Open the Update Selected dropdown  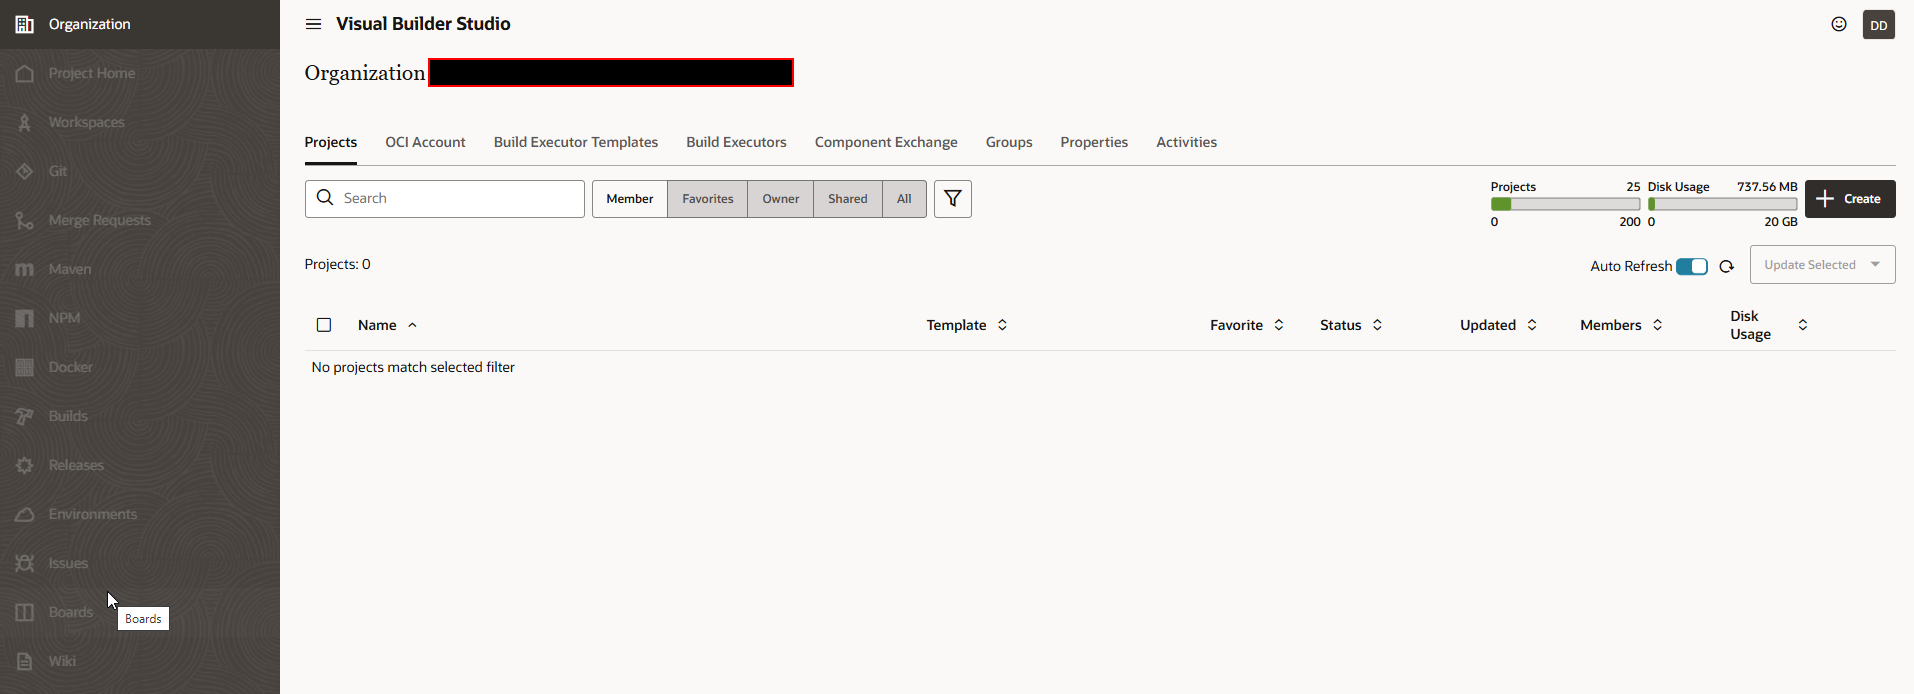click(1823, 265)
